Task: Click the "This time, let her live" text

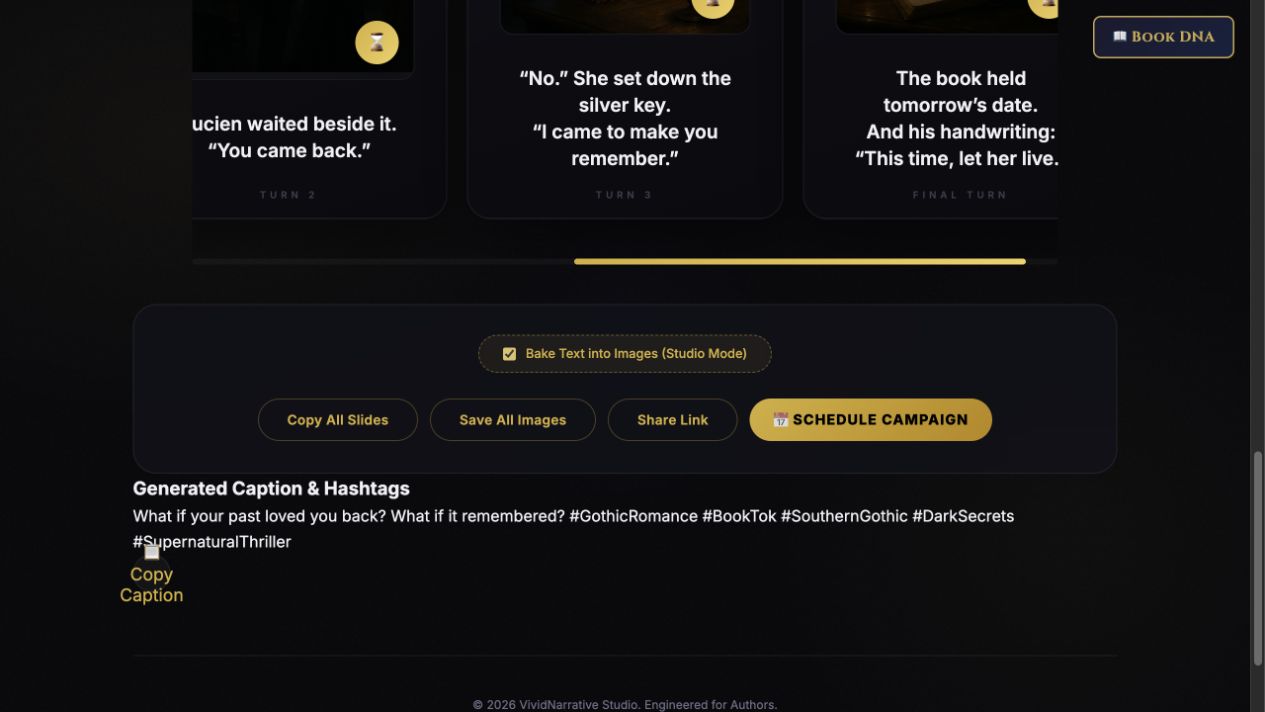Action: pos(957,158)
